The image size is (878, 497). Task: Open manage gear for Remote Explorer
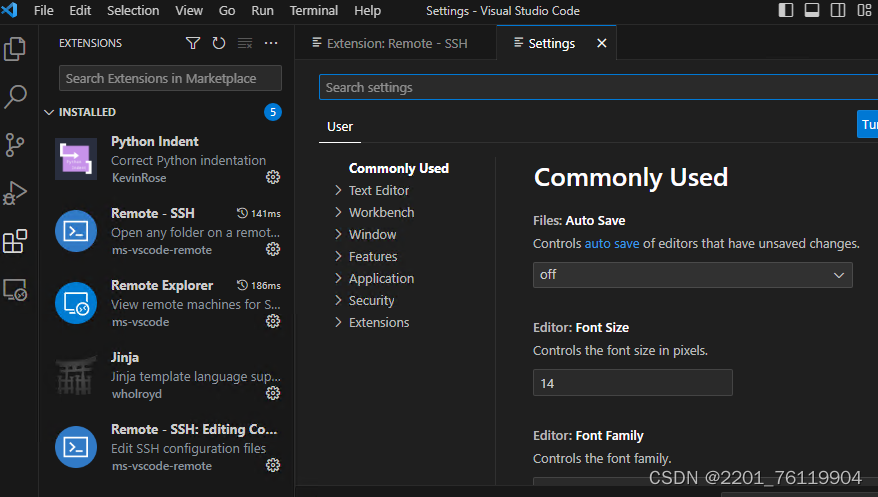click(x=273, y=321)
